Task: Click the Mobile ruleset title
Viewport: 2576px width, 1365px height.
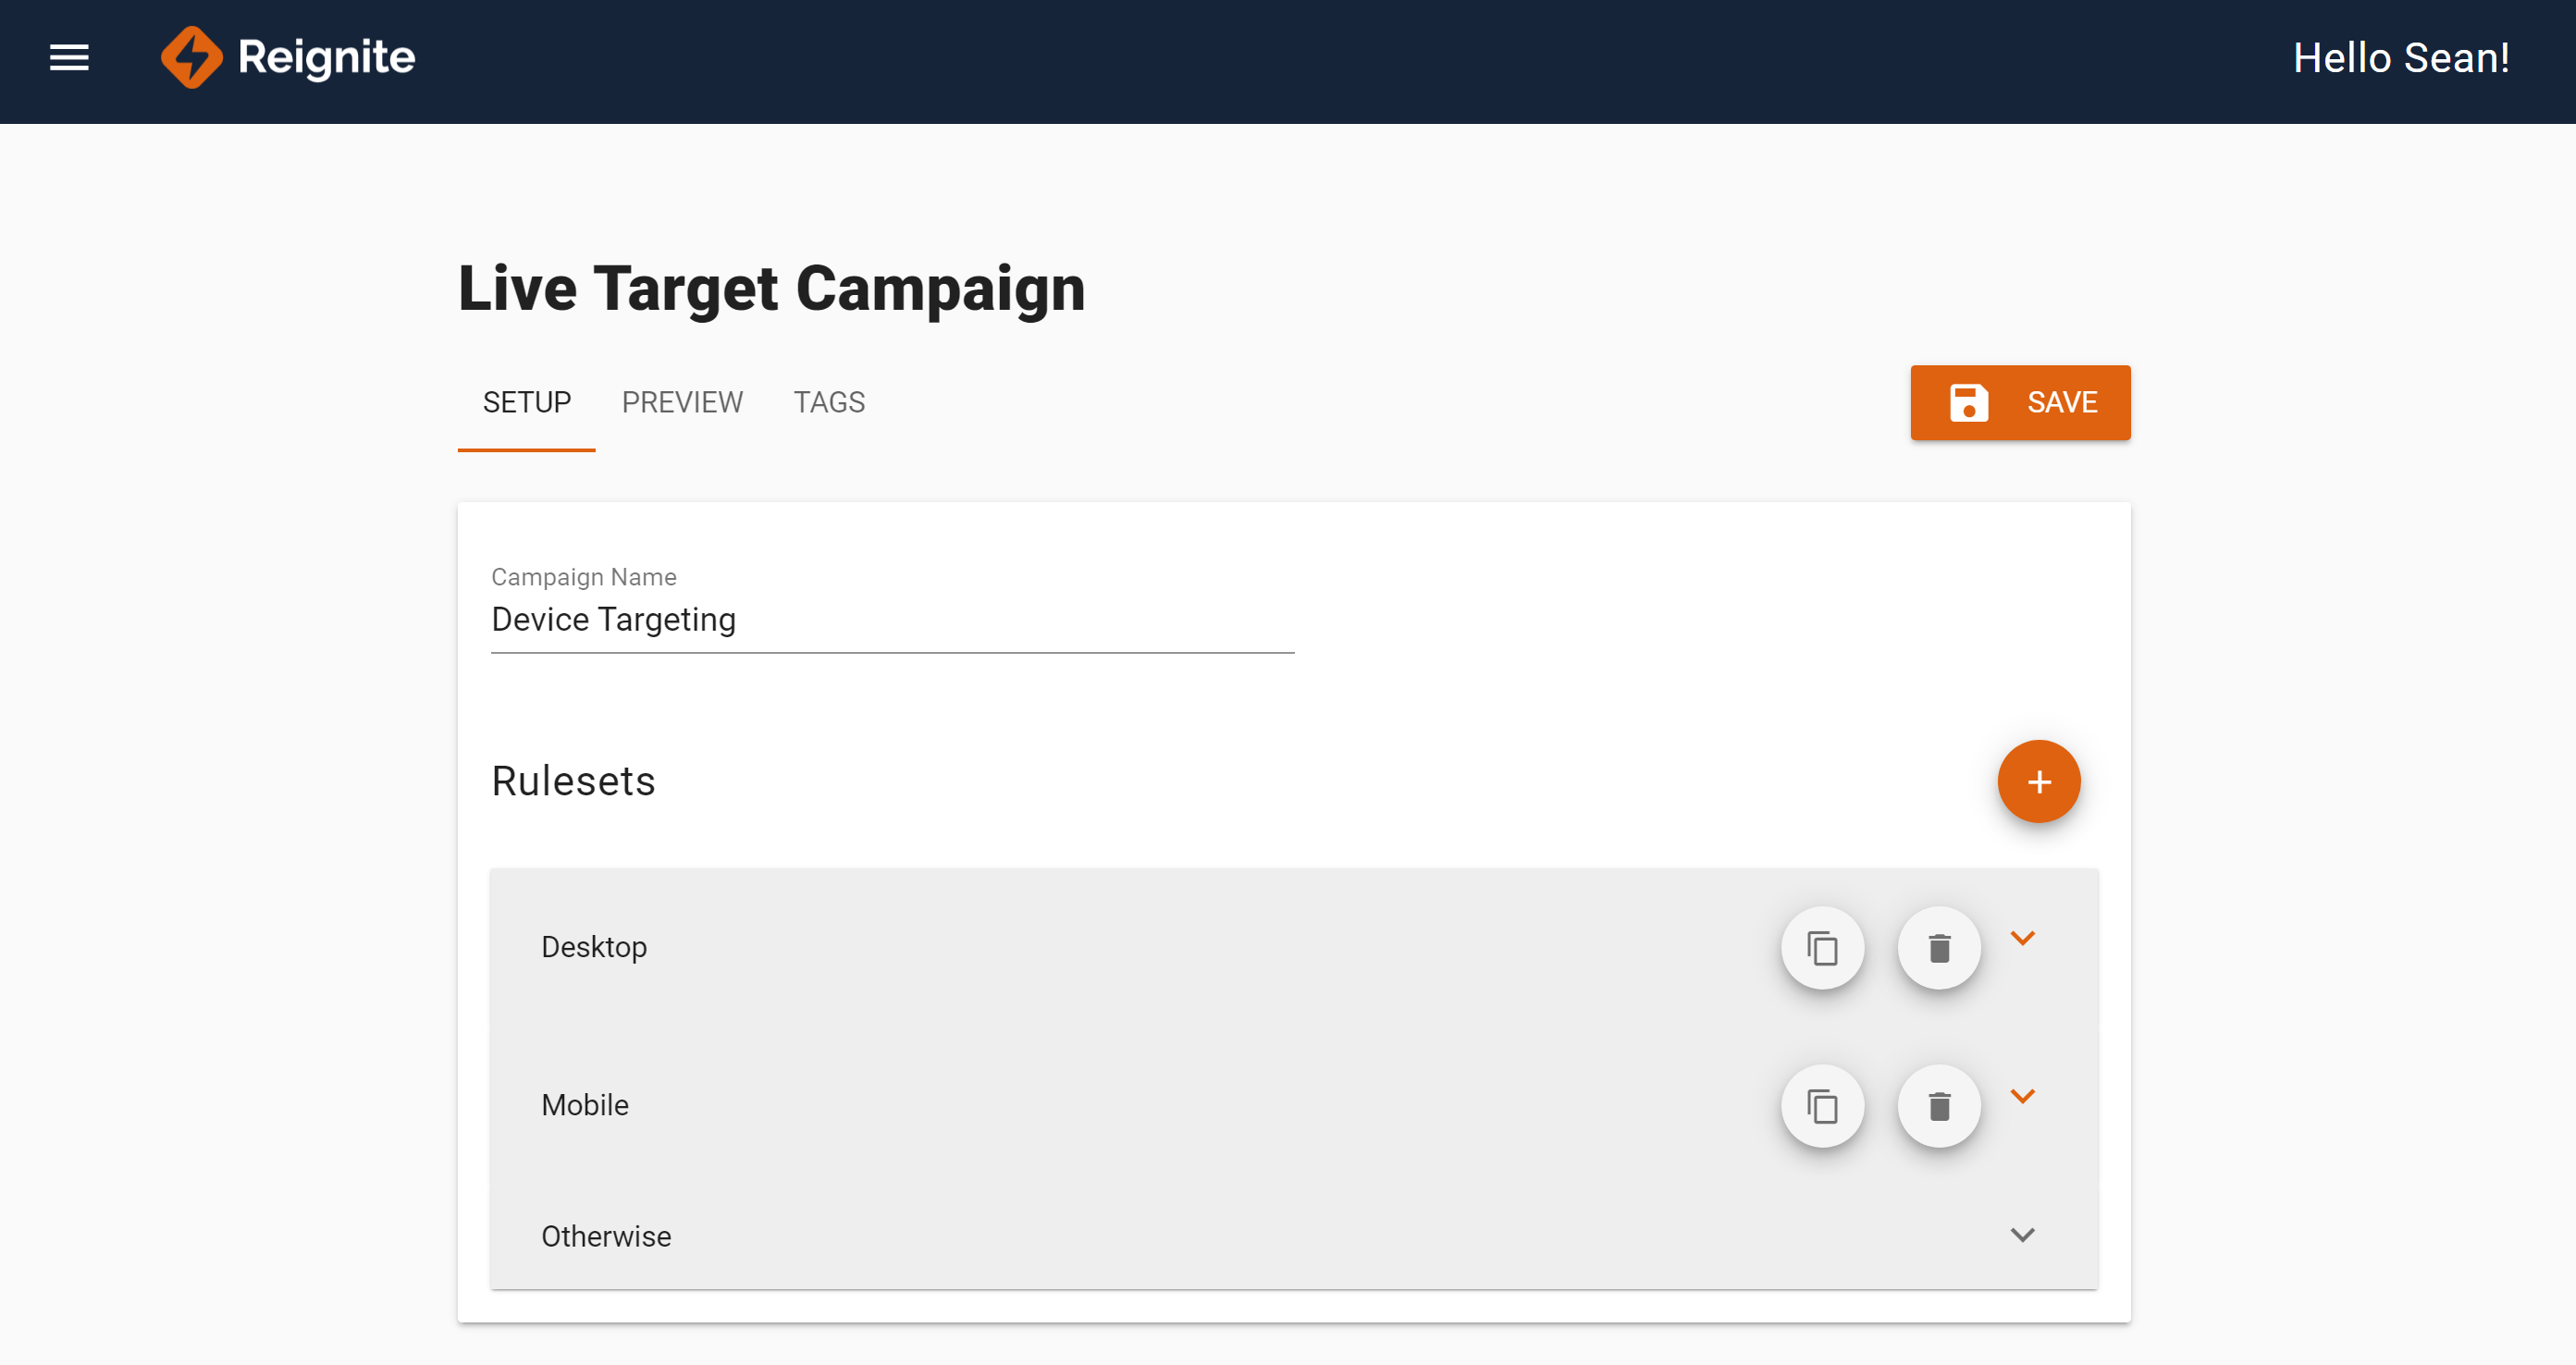Action: coord(585,1105)
